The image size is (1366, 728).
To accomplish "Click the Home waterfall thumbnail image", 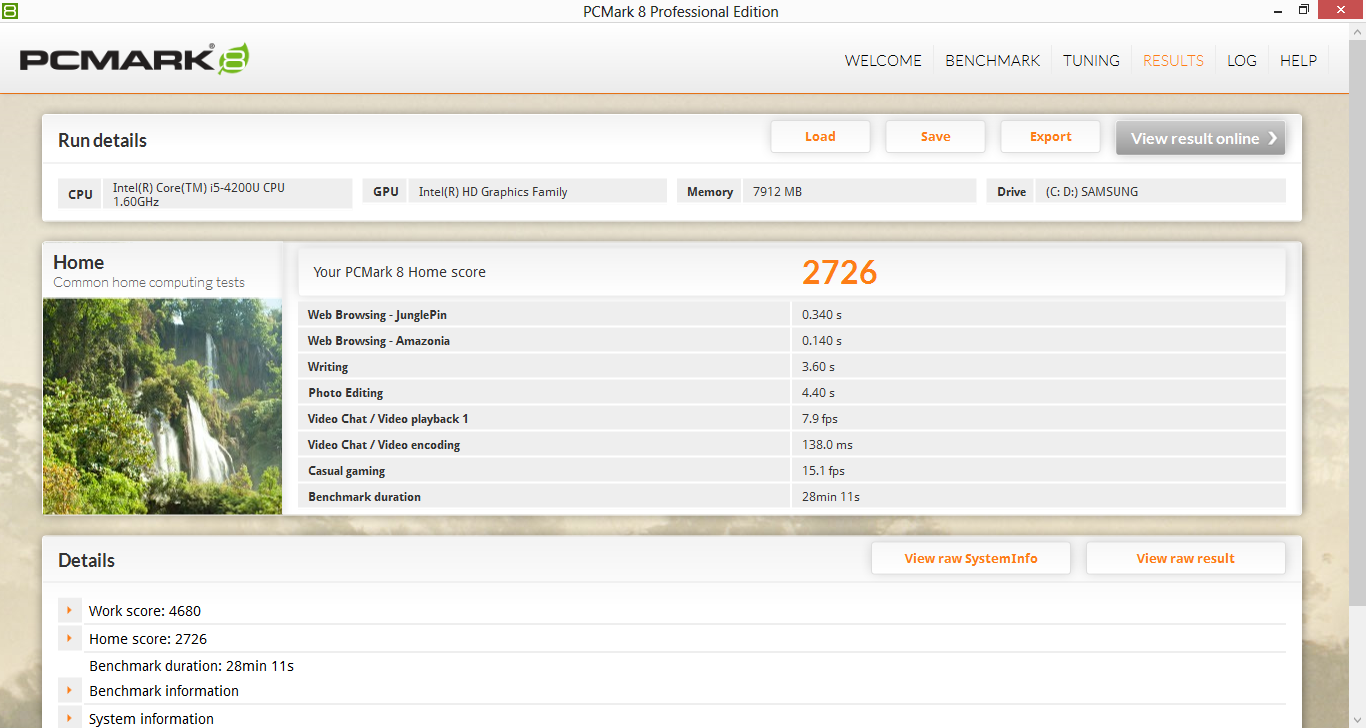I will click(x=162, y=406).
